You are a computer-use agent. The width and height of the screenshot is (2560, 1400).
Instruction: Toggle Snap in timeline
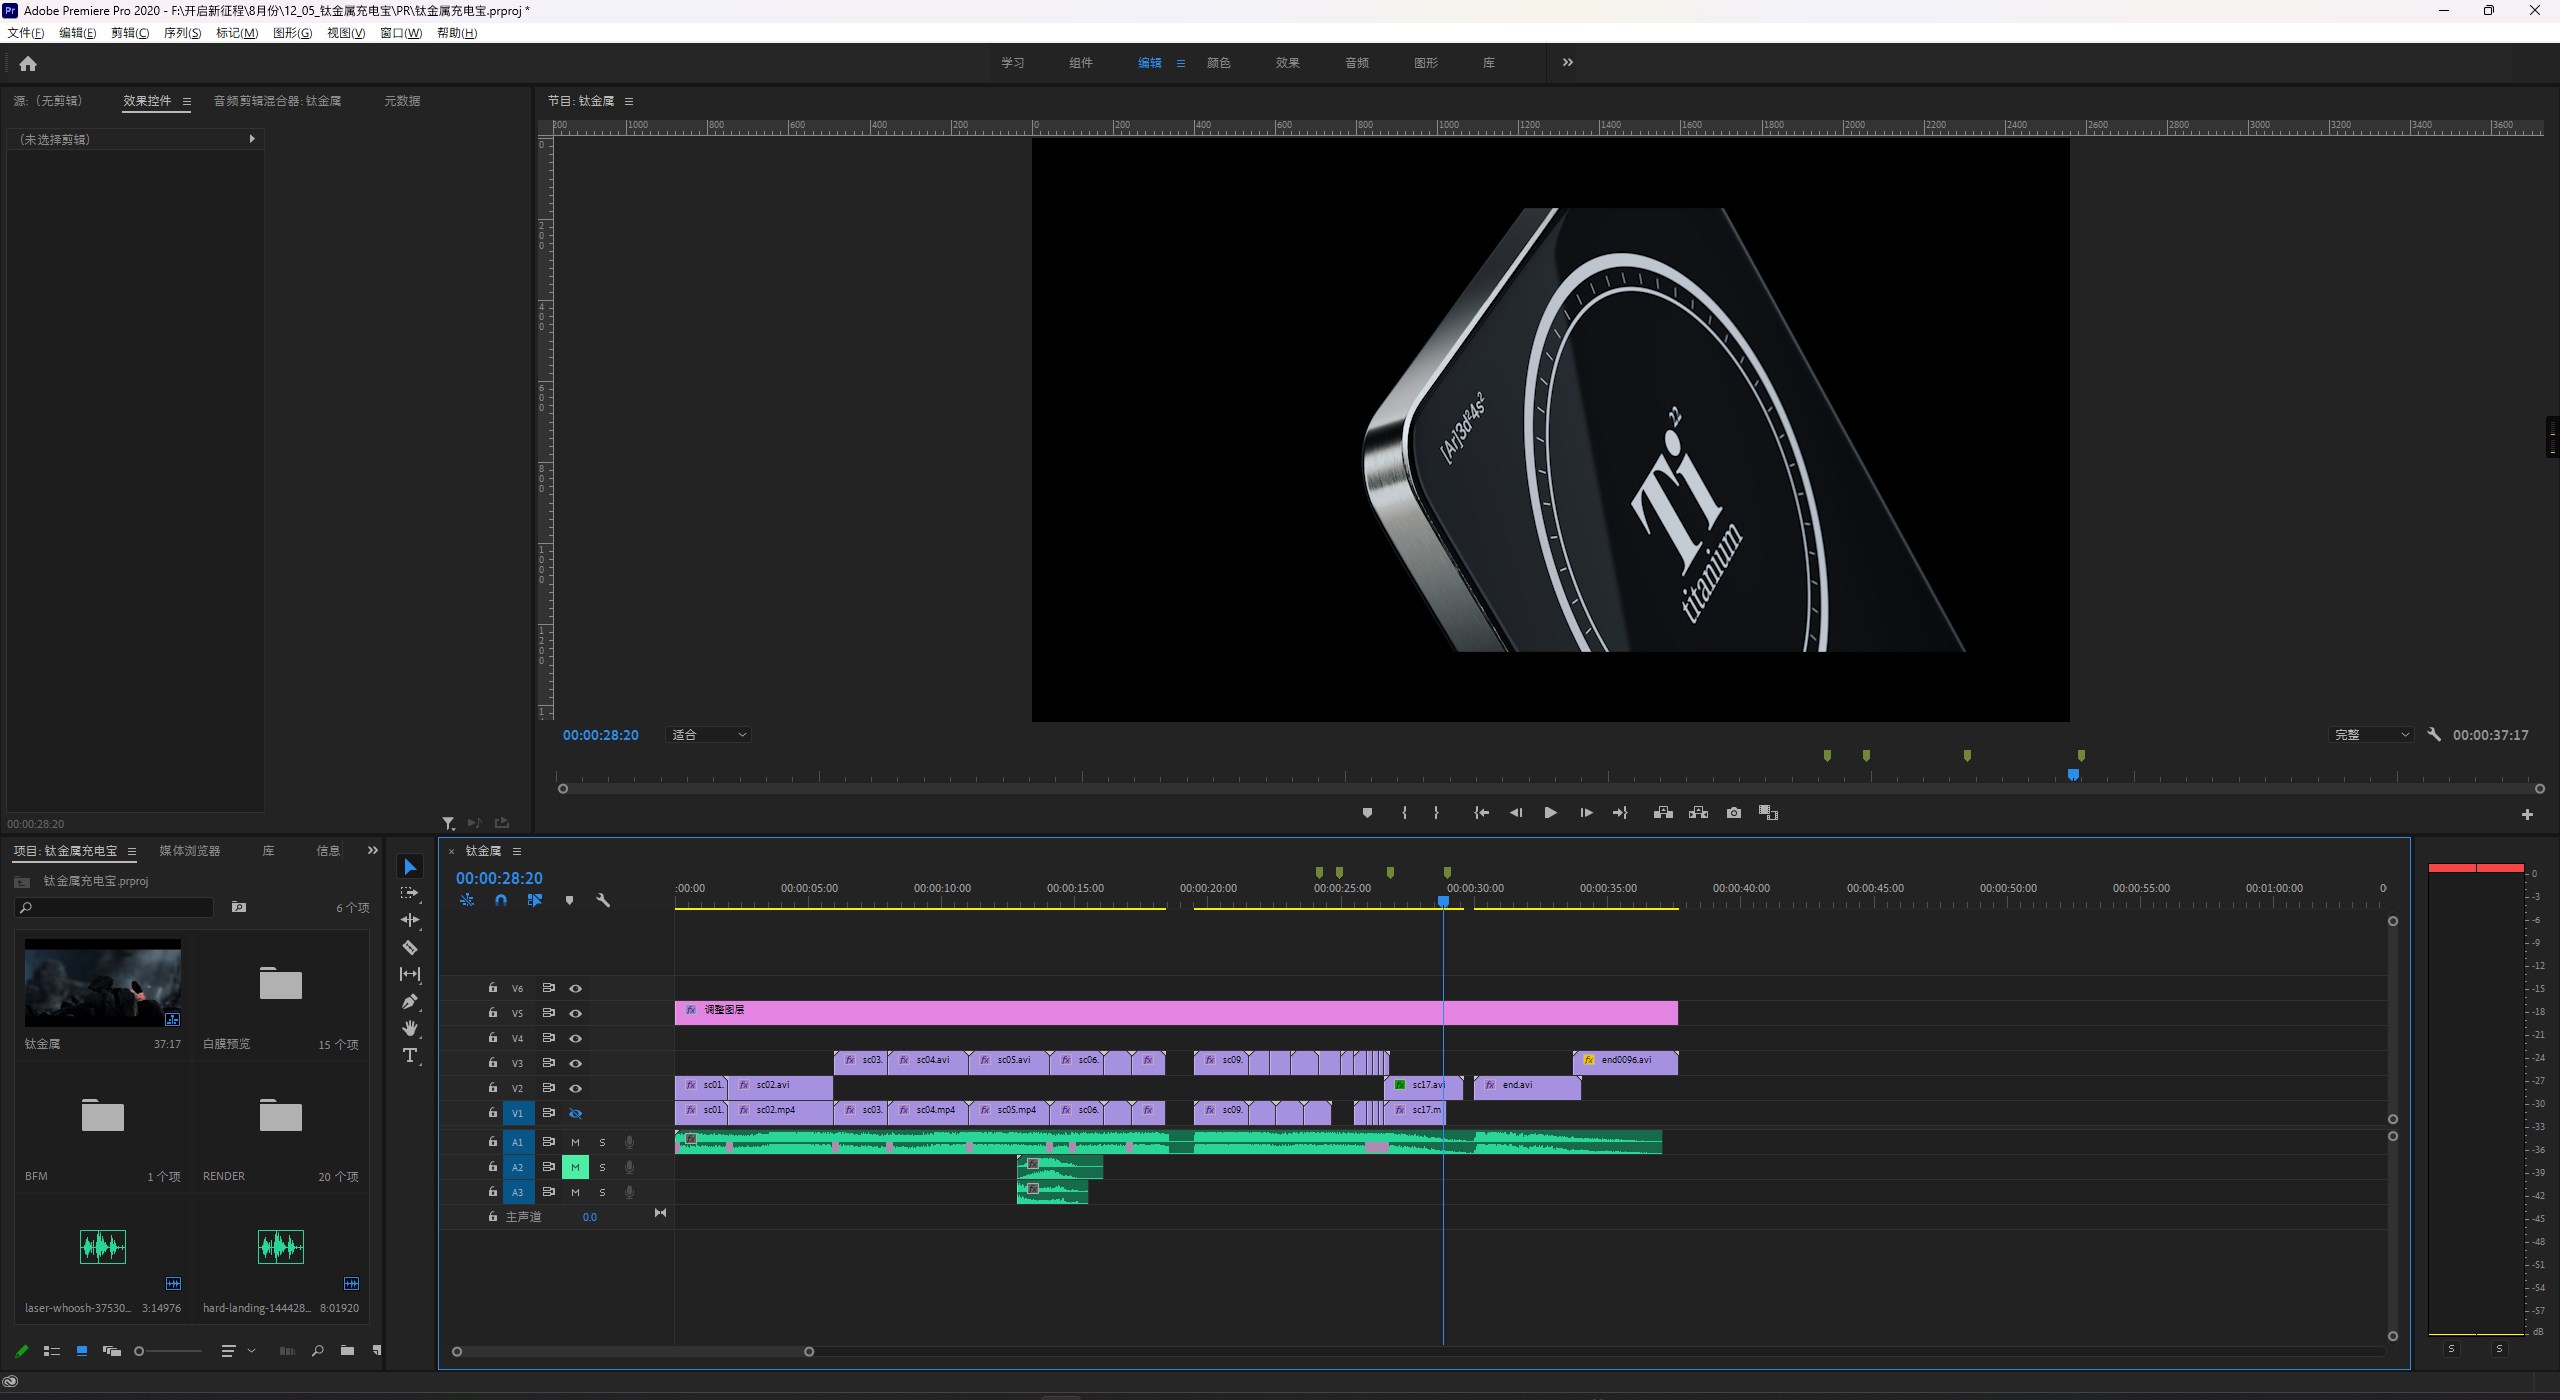click(x=501, y=900)
